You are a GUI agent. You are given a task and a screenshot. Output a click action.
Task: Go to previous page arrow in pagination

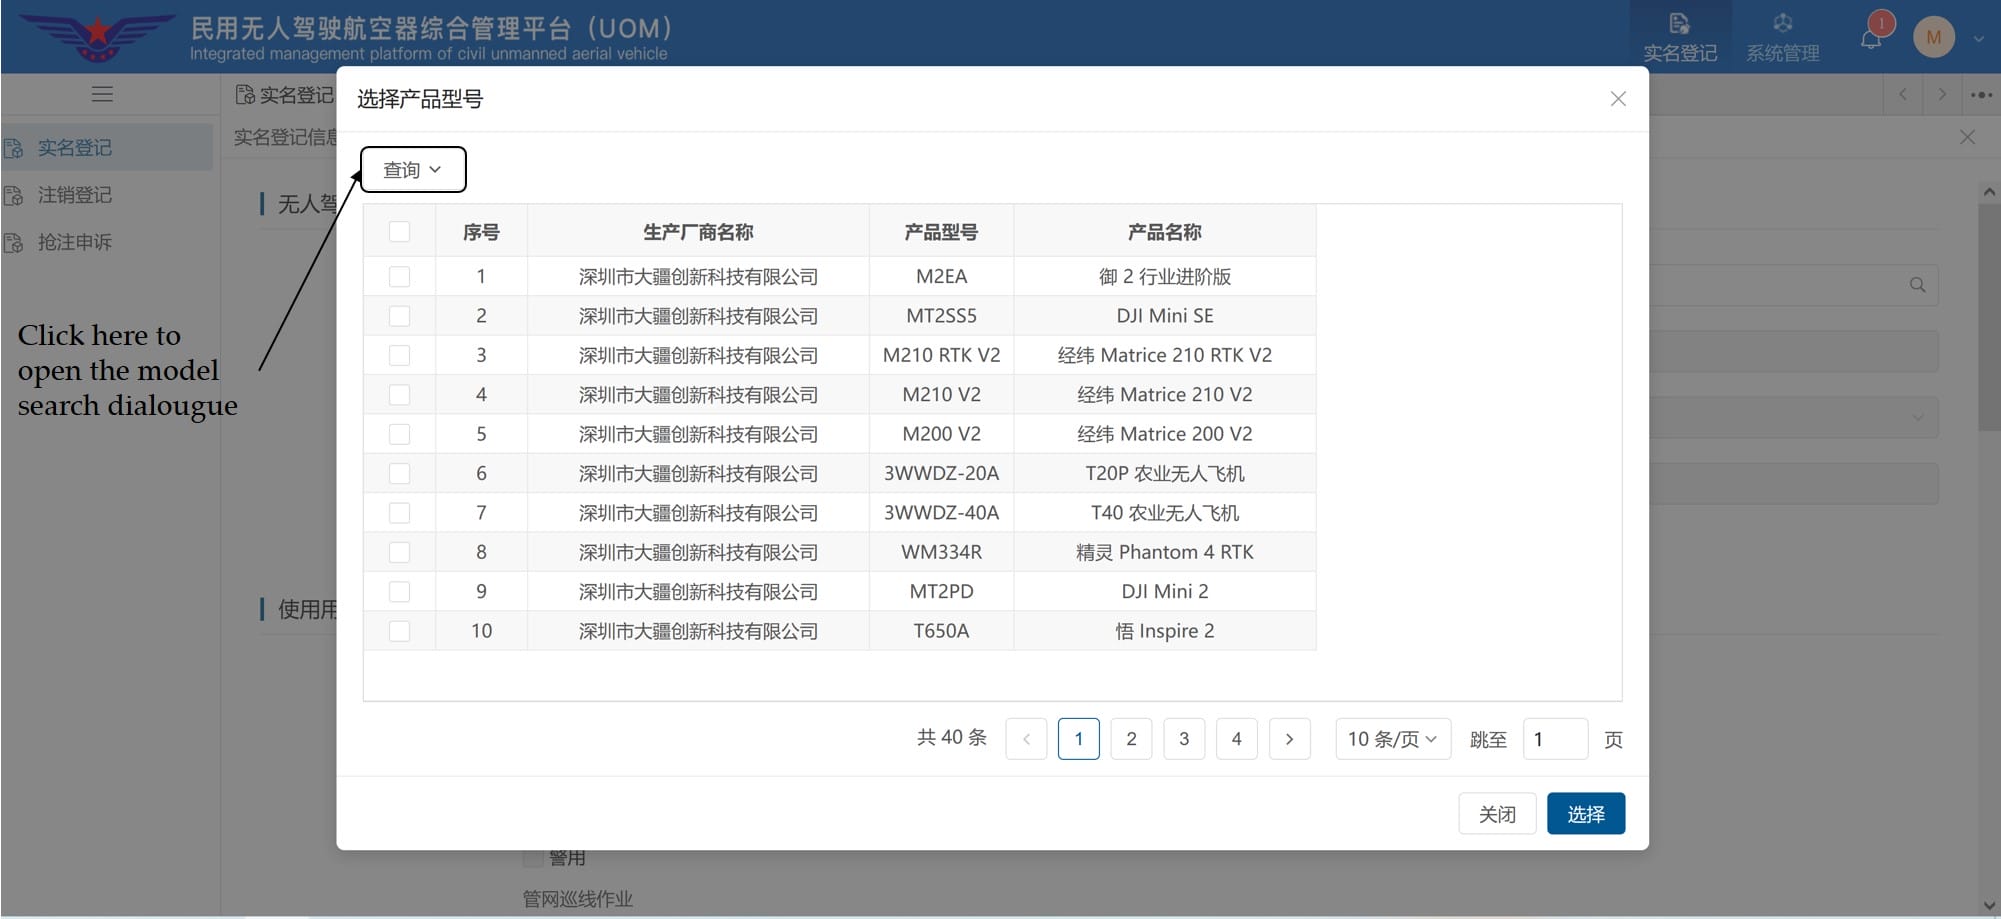(1026, 739)
